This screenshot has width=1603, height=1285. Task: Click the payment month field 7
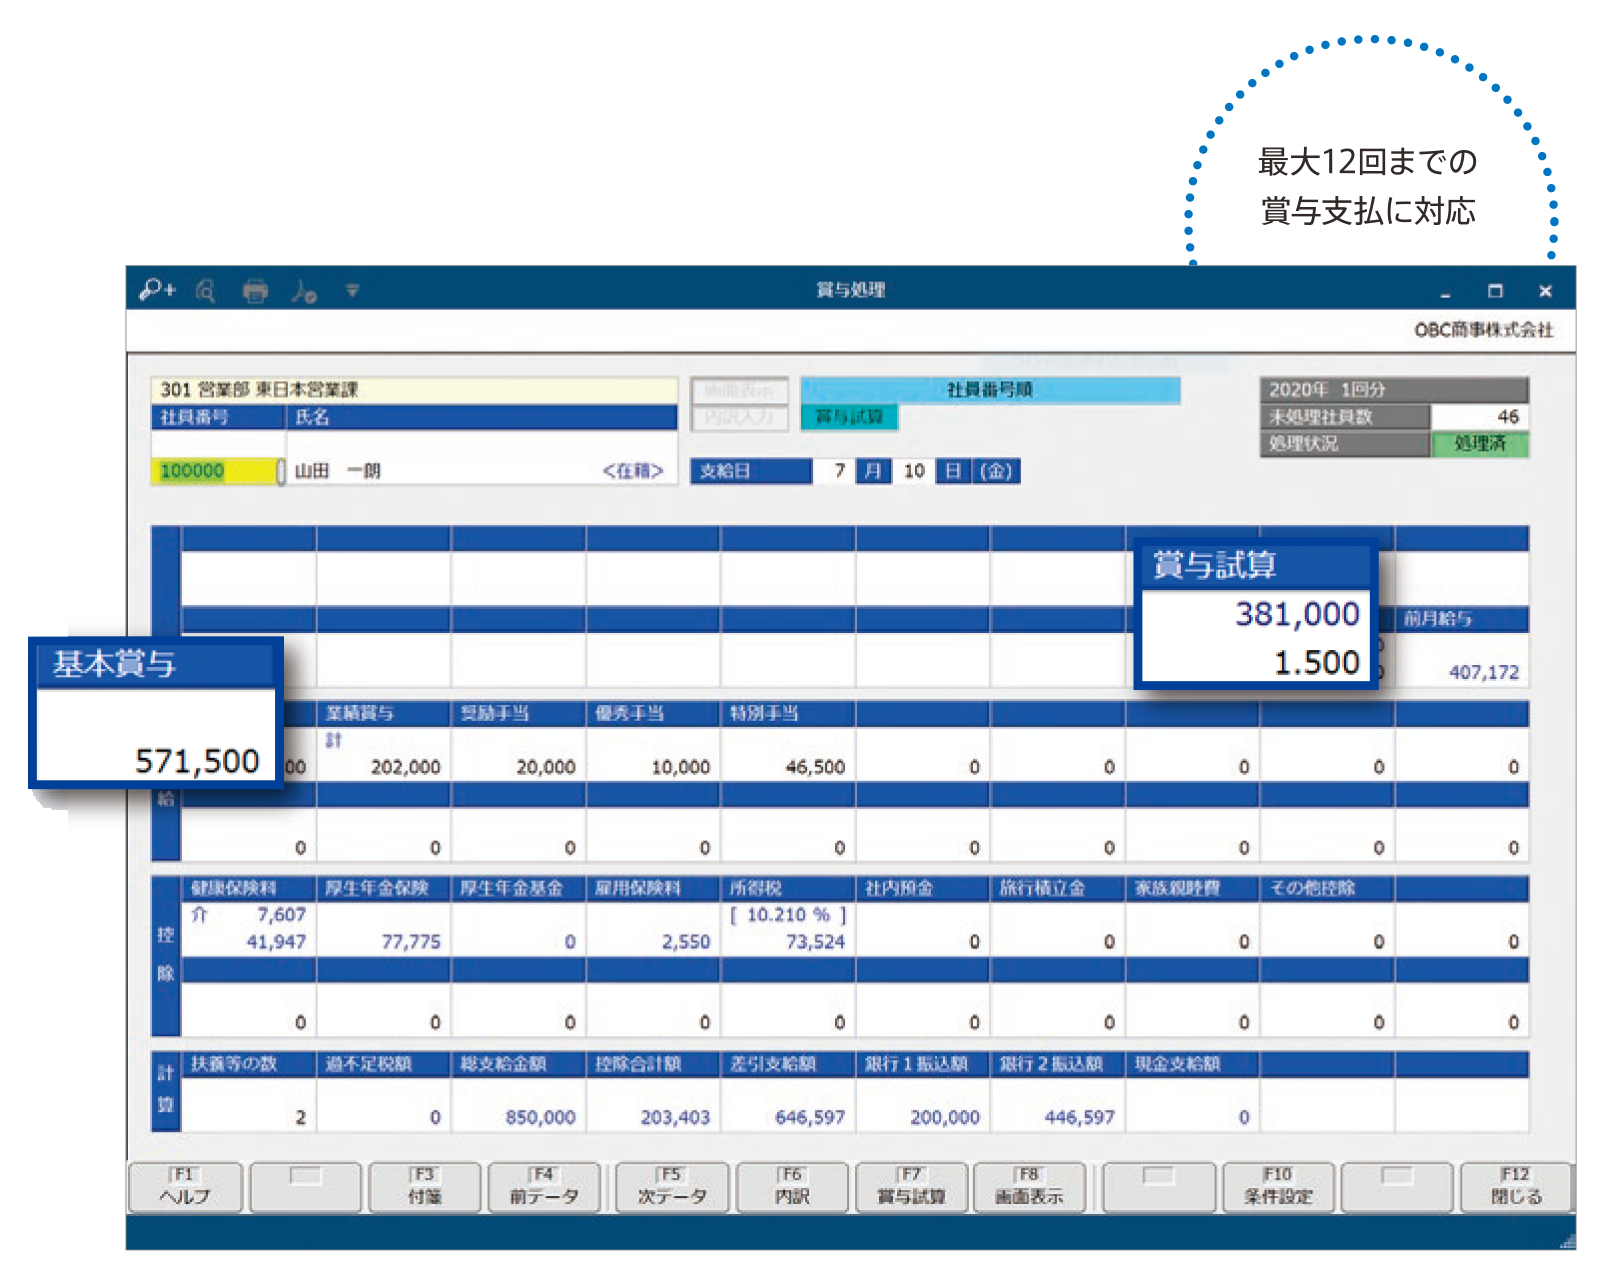point(833,471)
